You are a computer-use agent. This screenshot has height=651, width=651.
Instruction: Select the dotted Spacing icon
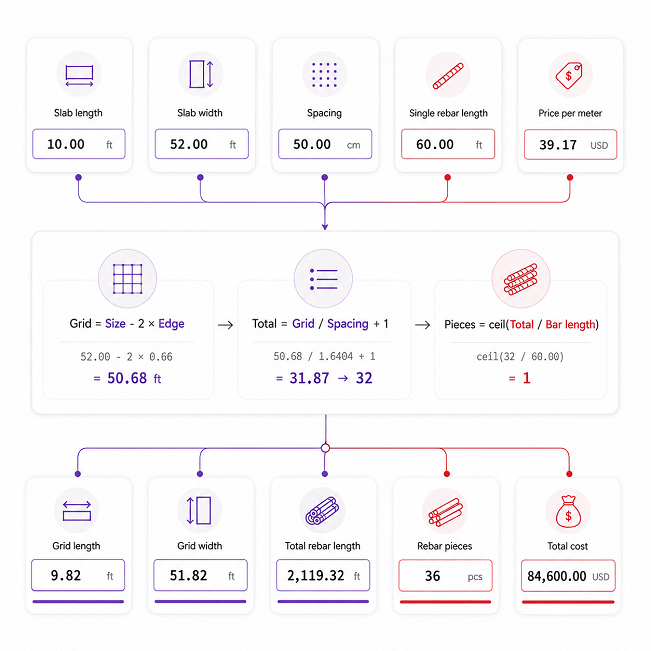click(324, 75)
